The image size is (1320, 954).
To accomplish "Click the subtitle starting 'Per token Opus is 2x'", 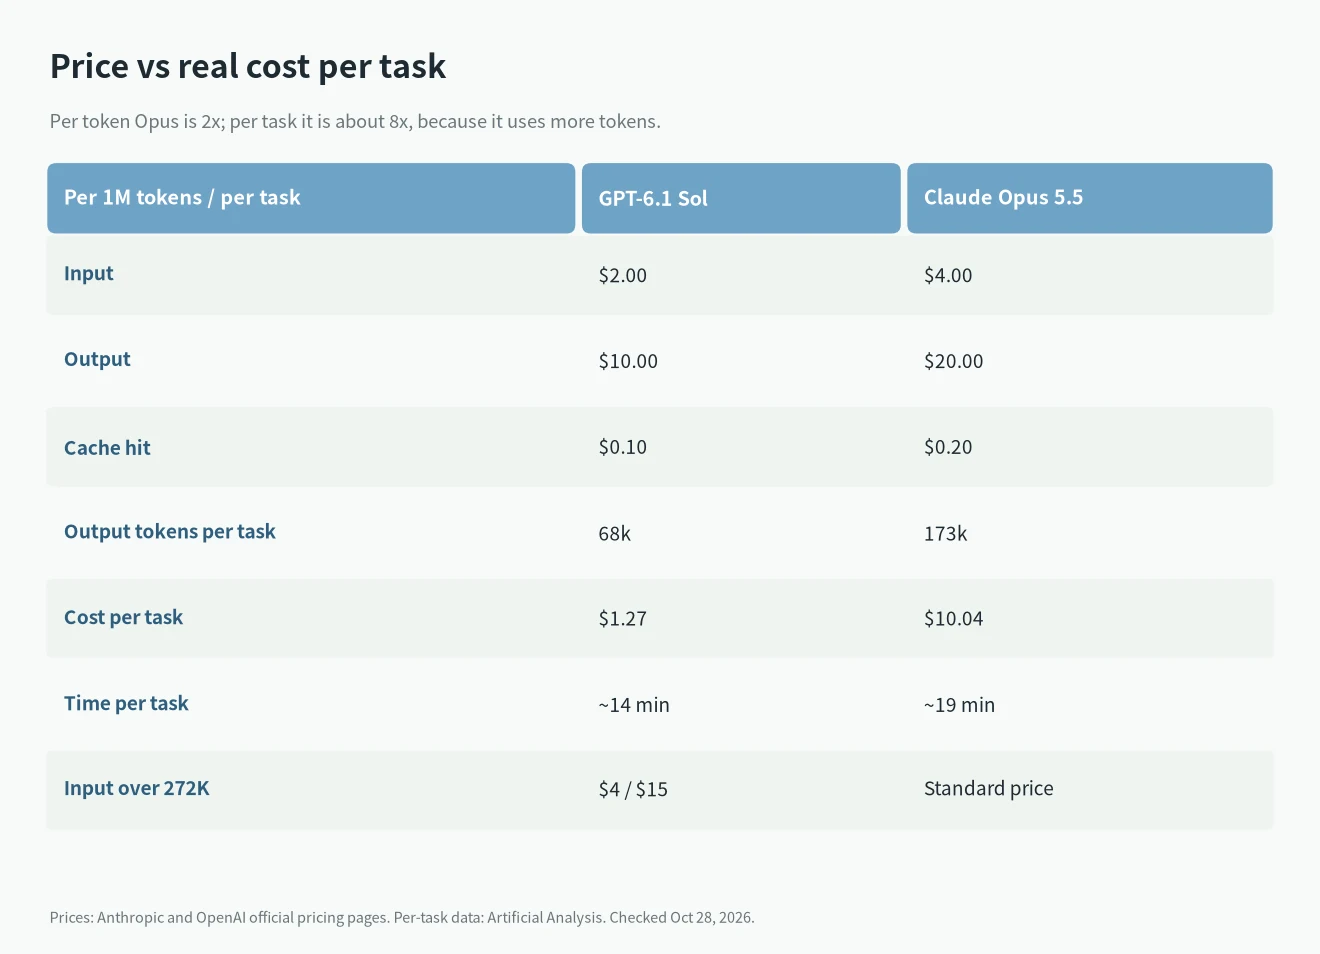I will pos(355,122).
